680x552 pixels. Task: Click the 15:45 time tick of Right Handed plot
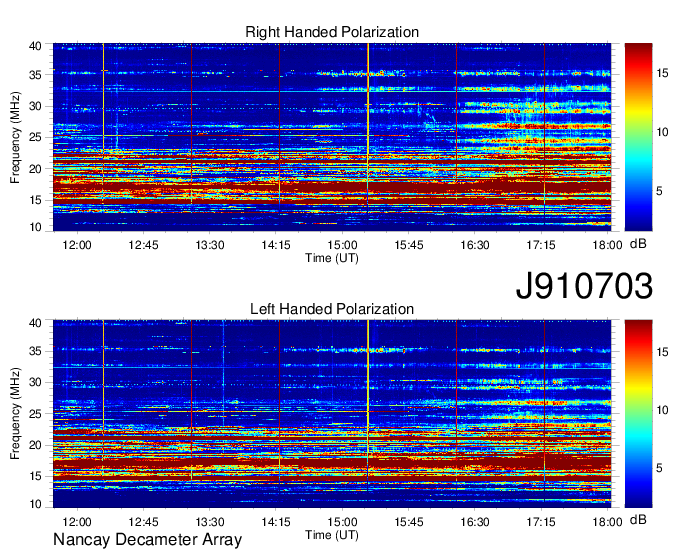point(409,245)
